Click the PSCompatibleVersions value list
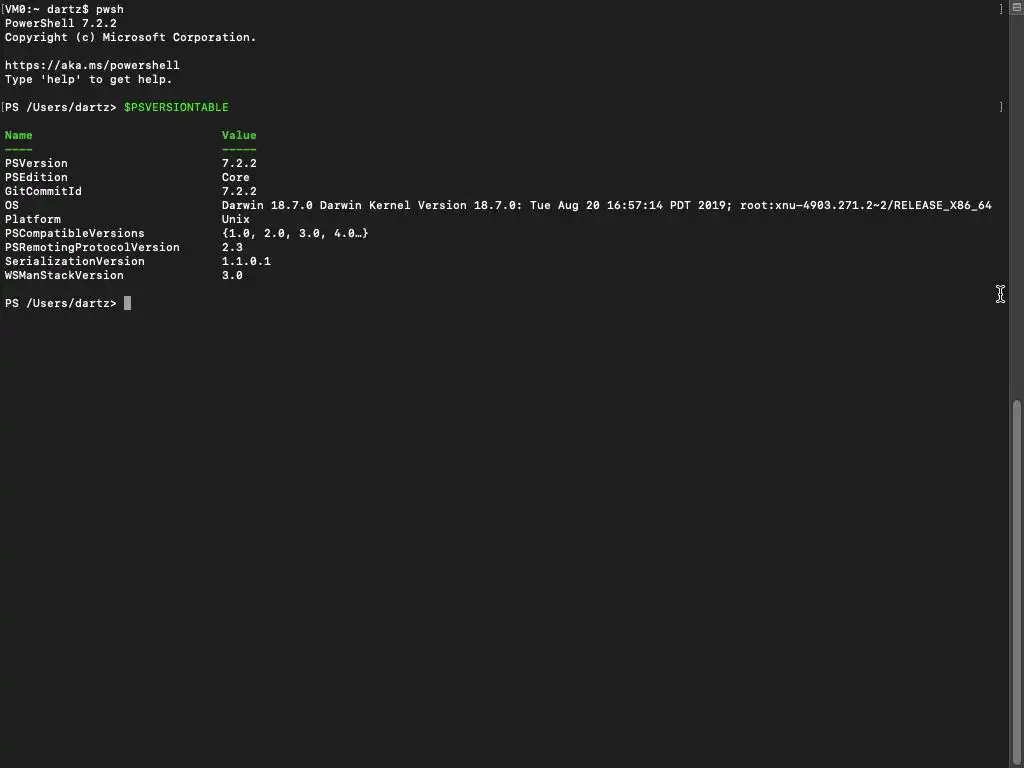Viewport: 1024px width, 768px height. [295, 233]
